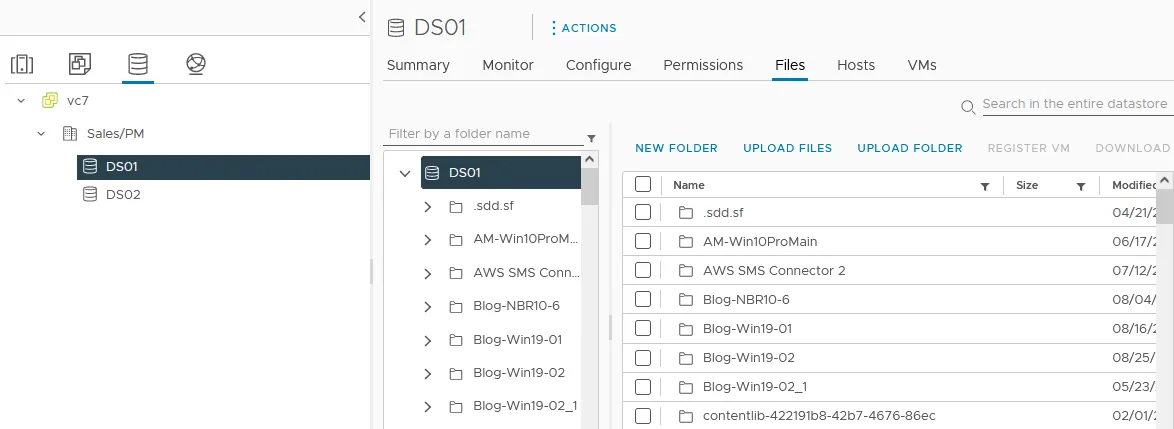
Task: Toggle the select-all checkbox in header
Action: tap(643, 184)
